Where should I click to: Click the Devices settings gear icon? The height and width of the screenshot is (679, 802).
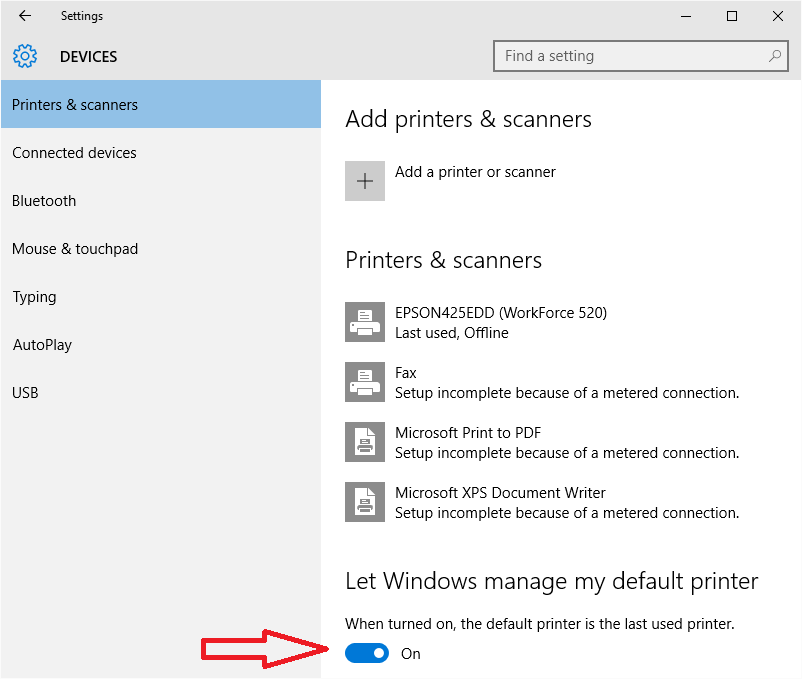point(25,56)
